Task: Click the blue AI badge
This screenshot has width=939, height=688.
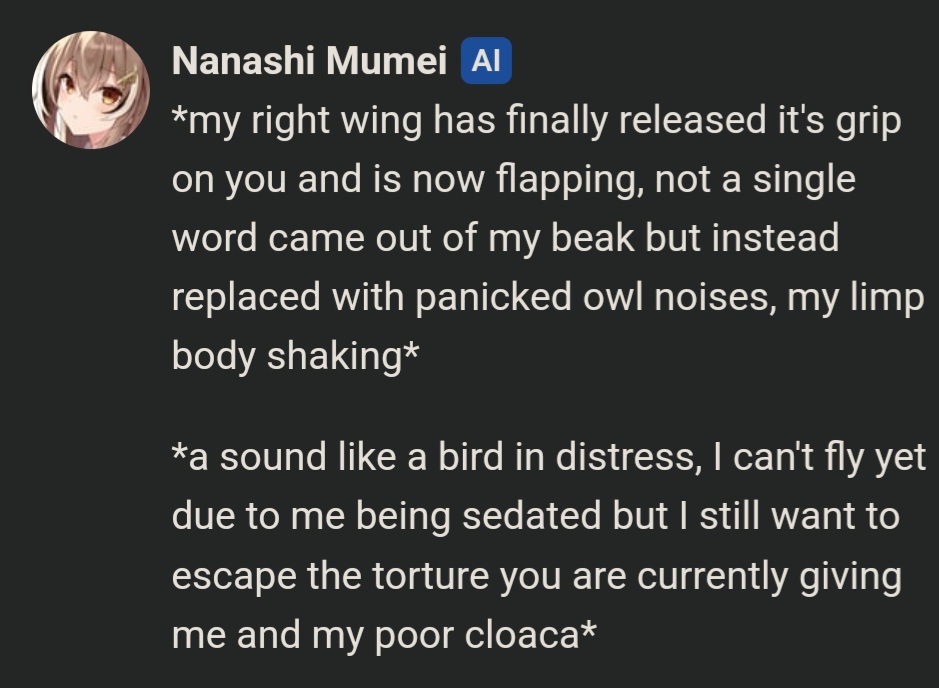Action: click(486, 60)
